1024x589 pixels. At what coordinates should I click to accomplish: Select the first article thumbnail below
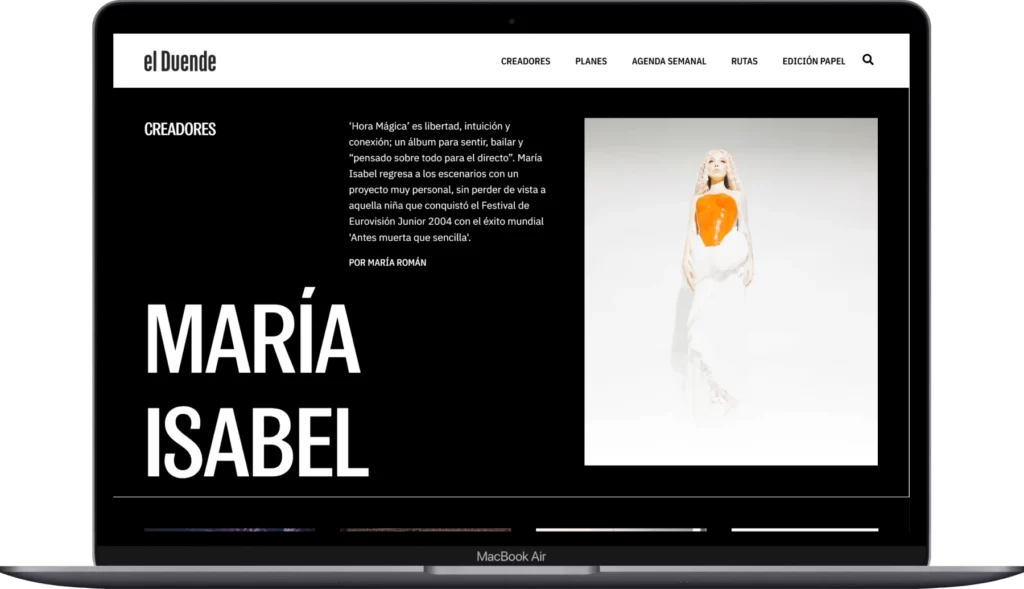point(229,530)
